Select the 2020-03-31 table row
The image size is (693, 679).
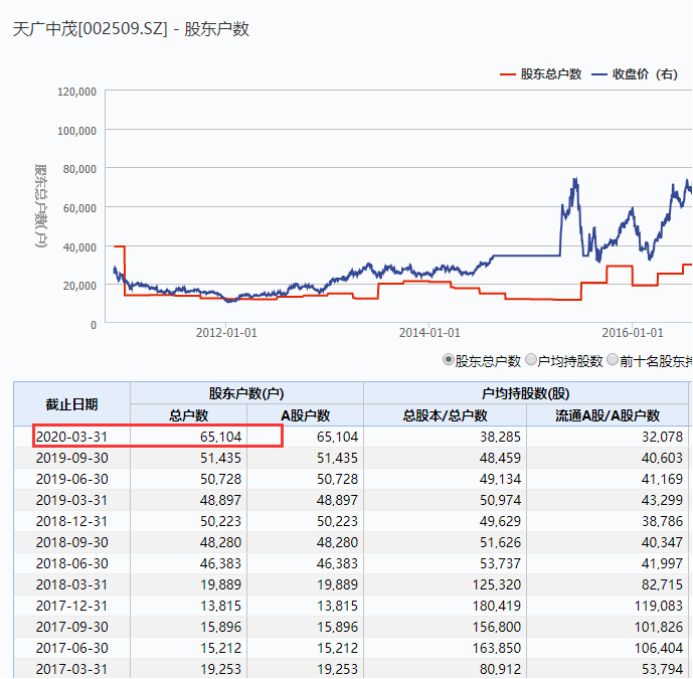351,437
